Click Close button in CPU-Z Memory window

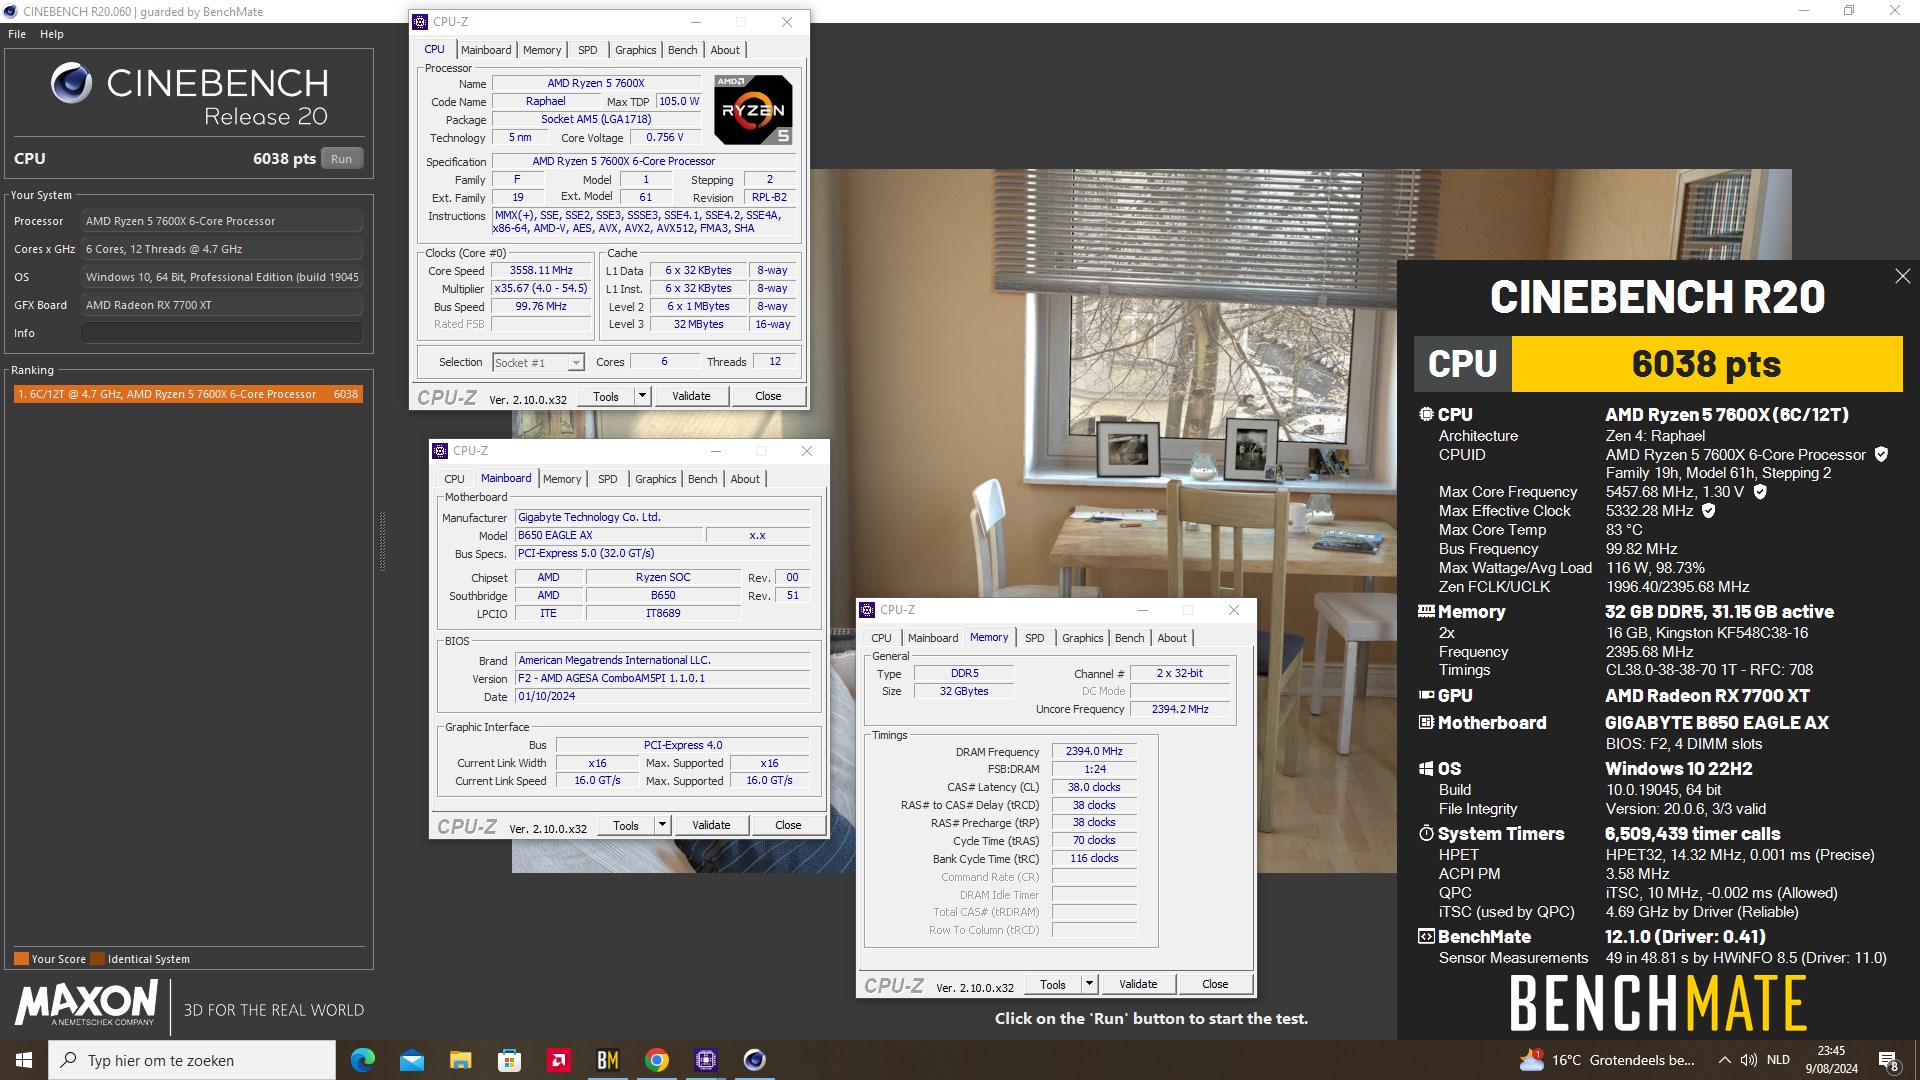point(1215,984)
